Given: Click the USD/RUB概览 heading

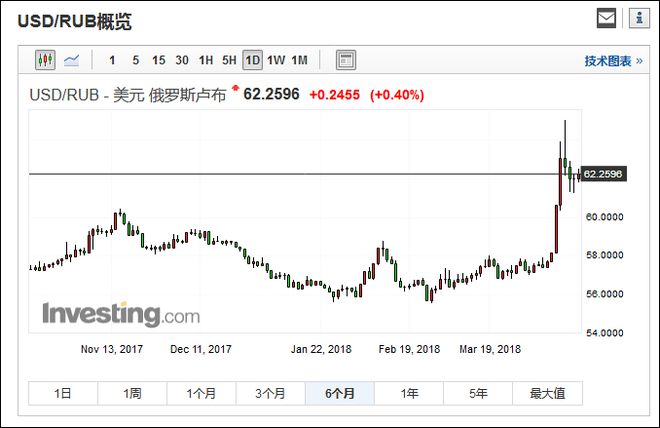Looking at the screenshot, I should 75,21.
